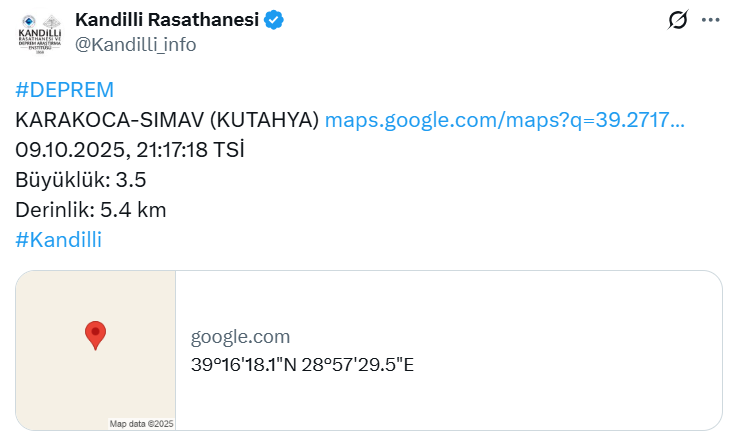Click the coordinates title 39°16'18.1"N 28°57'29.5"E
Image resolution: width=729 pixels, height=441 pixels.
pyautogui.click(x=302, y=364)
